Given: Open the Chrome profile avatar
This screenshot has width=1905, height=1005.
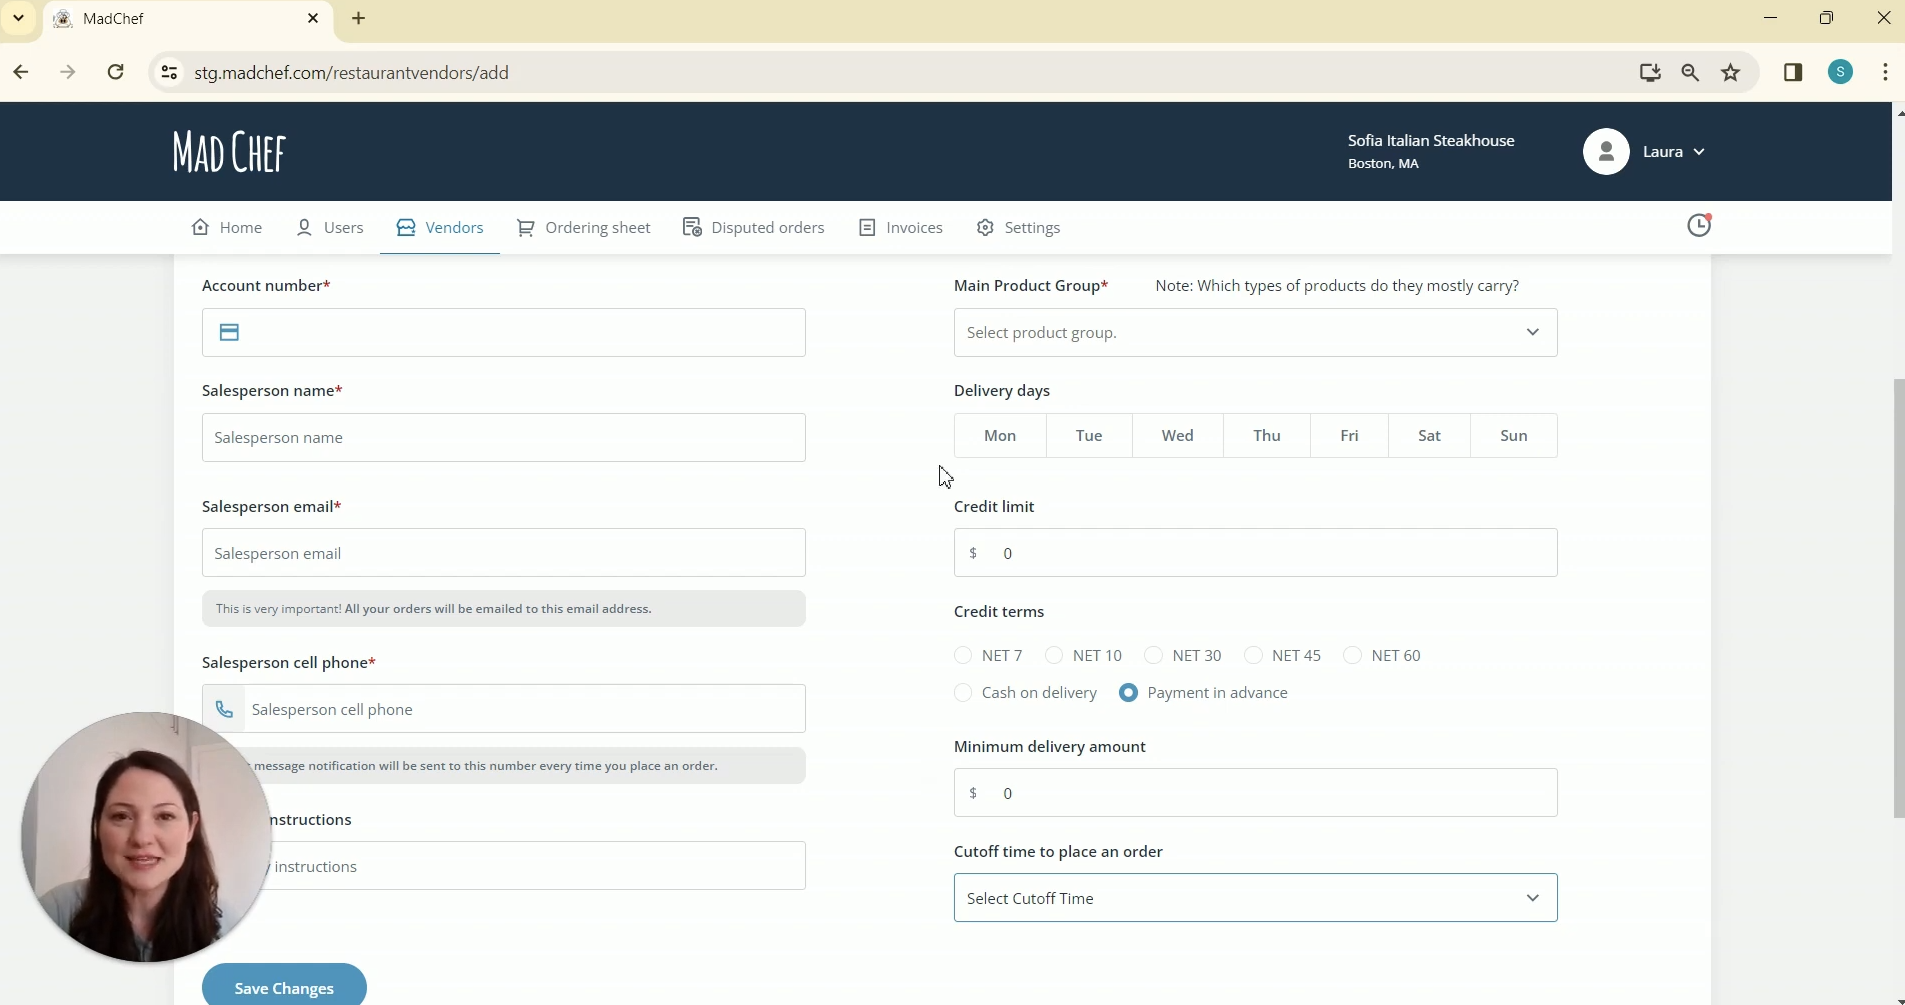Looking at the screenshot, I should pyautogui.click(x=1842, y=73).
